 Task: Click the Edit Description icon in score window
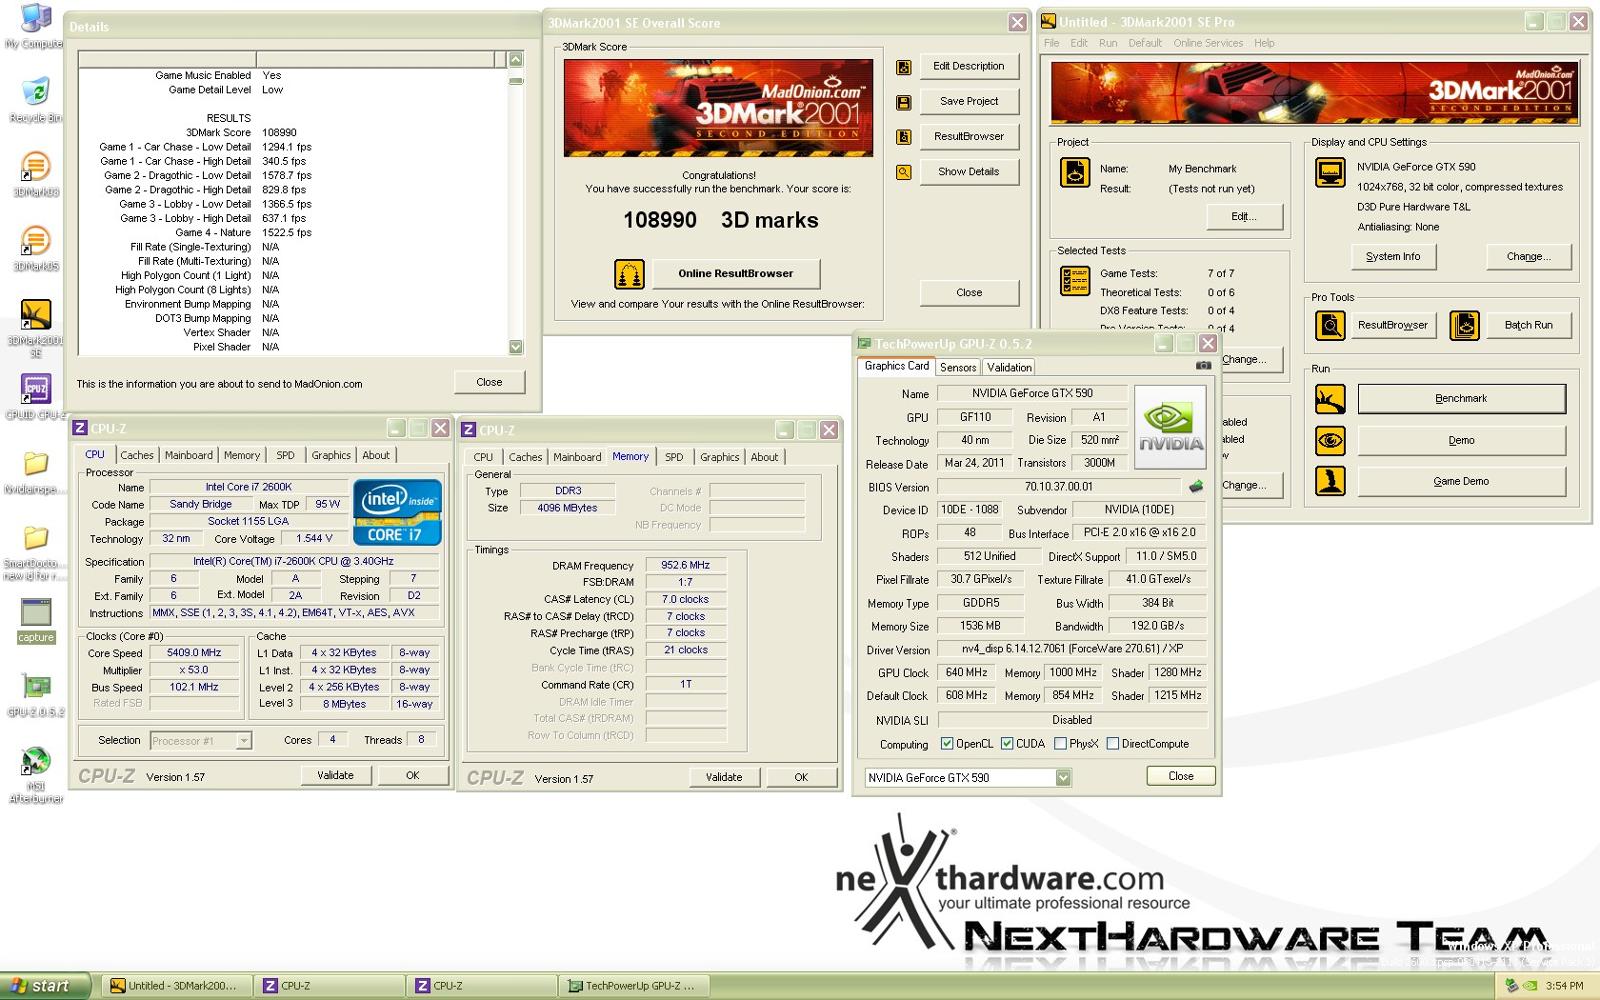(903, 67)
